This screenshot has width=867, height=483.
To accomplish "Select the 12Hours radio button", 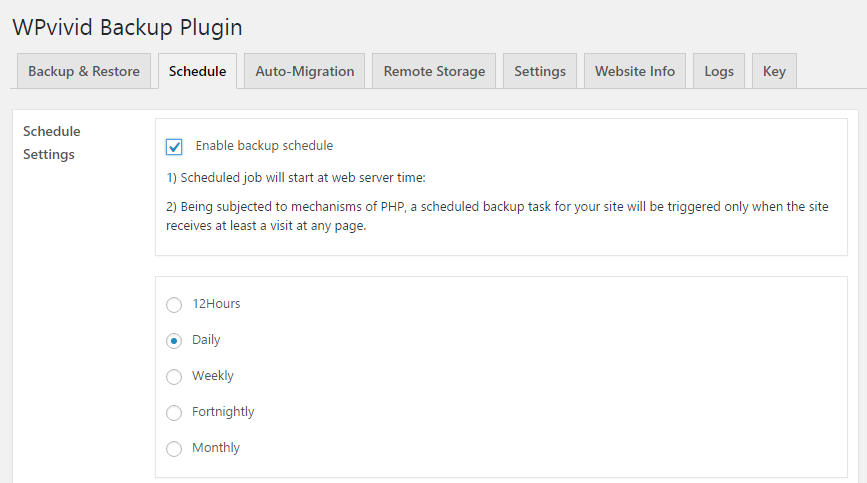I will click(x=174, y=304).
